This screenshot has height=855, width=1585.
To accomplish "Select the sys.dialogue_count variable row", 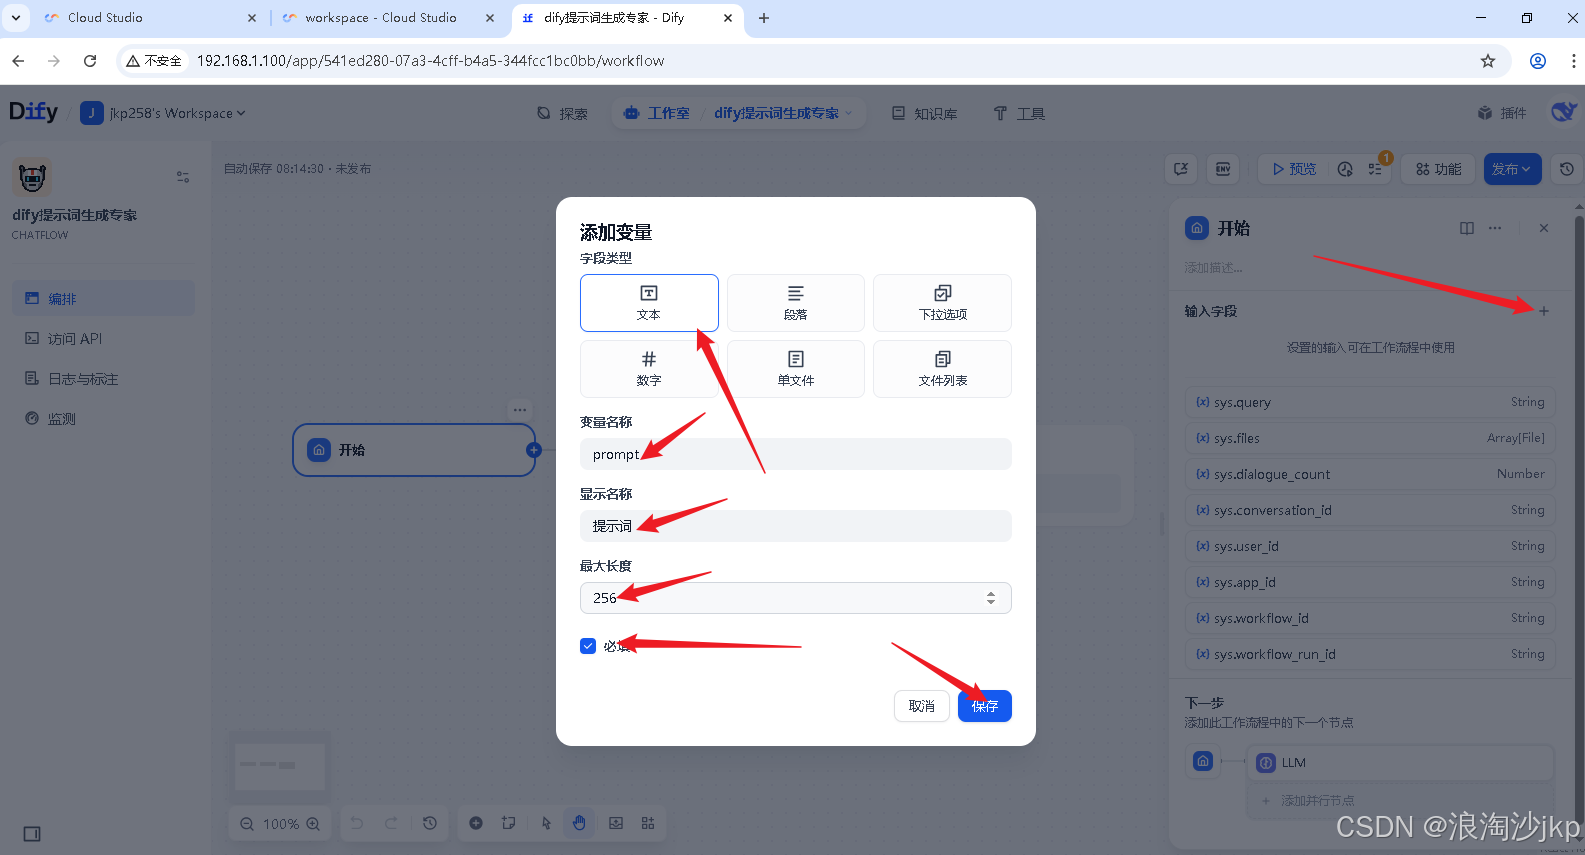I will pyautogui.click(x=1370, y=474).
